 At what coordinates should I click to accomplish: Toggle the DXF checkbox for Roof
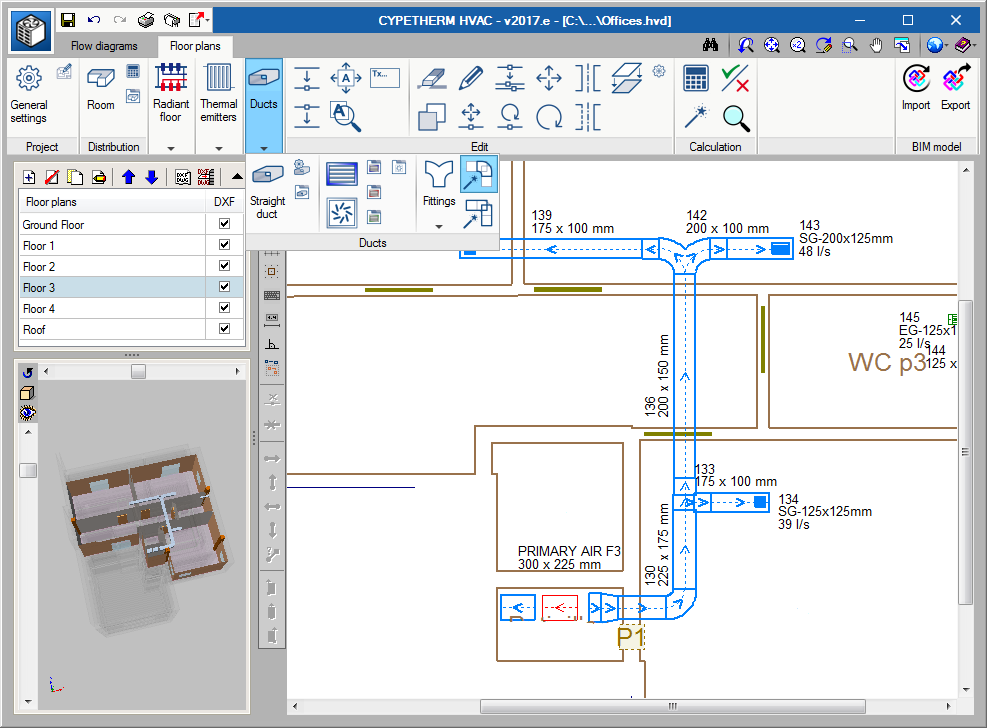(x=224, y=329)
